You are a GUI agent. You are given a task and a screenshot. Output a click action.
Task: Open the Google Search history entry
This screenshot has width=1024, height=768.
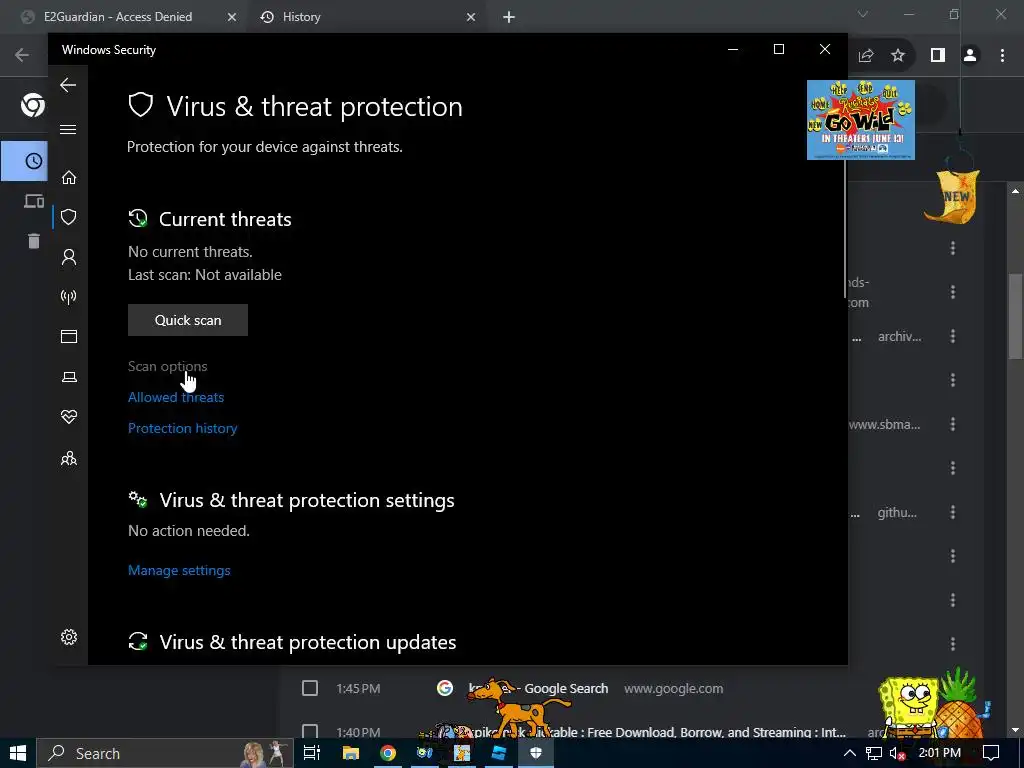(x=538, y=688)
